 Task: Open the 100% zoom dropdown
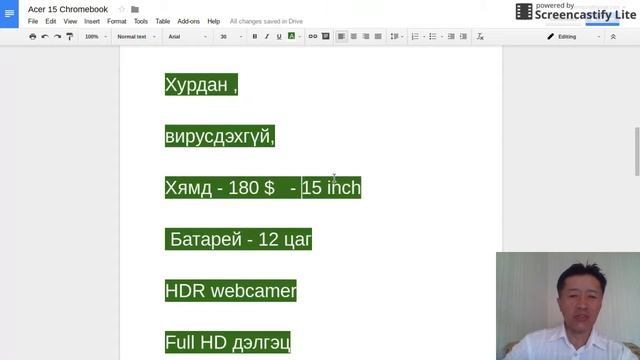(96, 37)
